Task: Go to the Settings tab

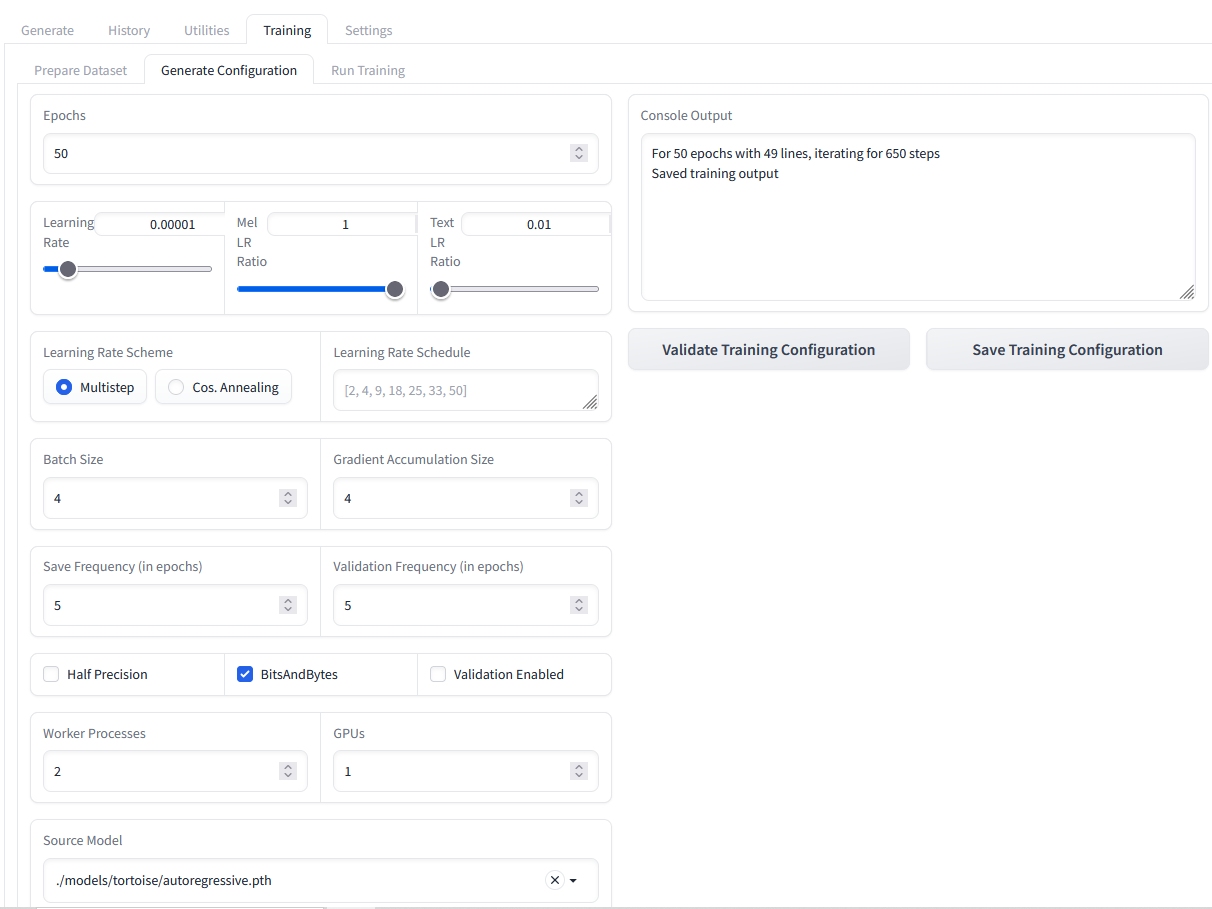Action: 368,30
